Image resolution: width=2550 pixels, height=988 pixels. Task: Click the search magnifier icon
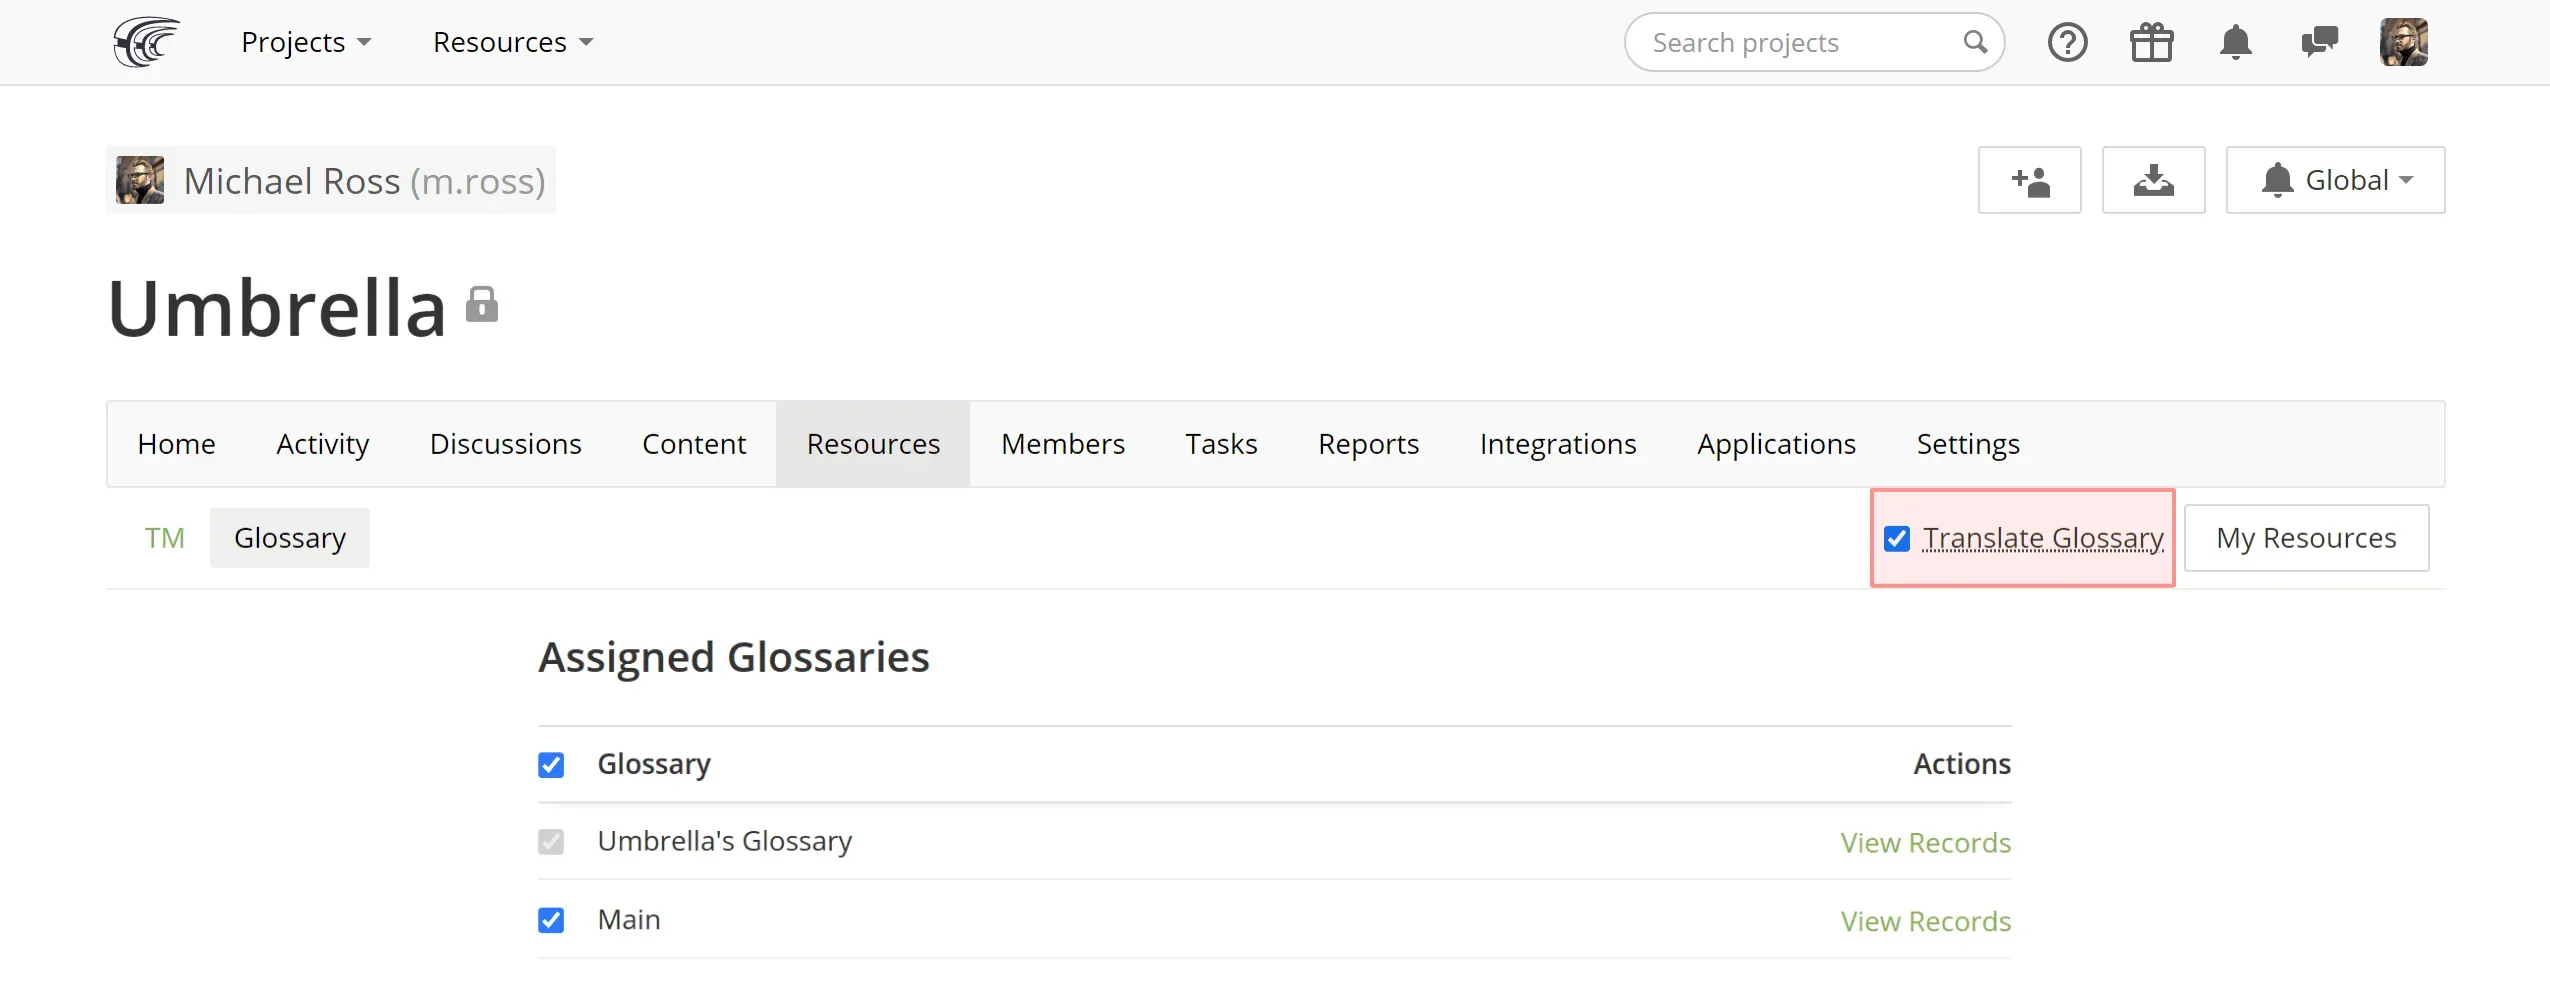pos(1974,42)
